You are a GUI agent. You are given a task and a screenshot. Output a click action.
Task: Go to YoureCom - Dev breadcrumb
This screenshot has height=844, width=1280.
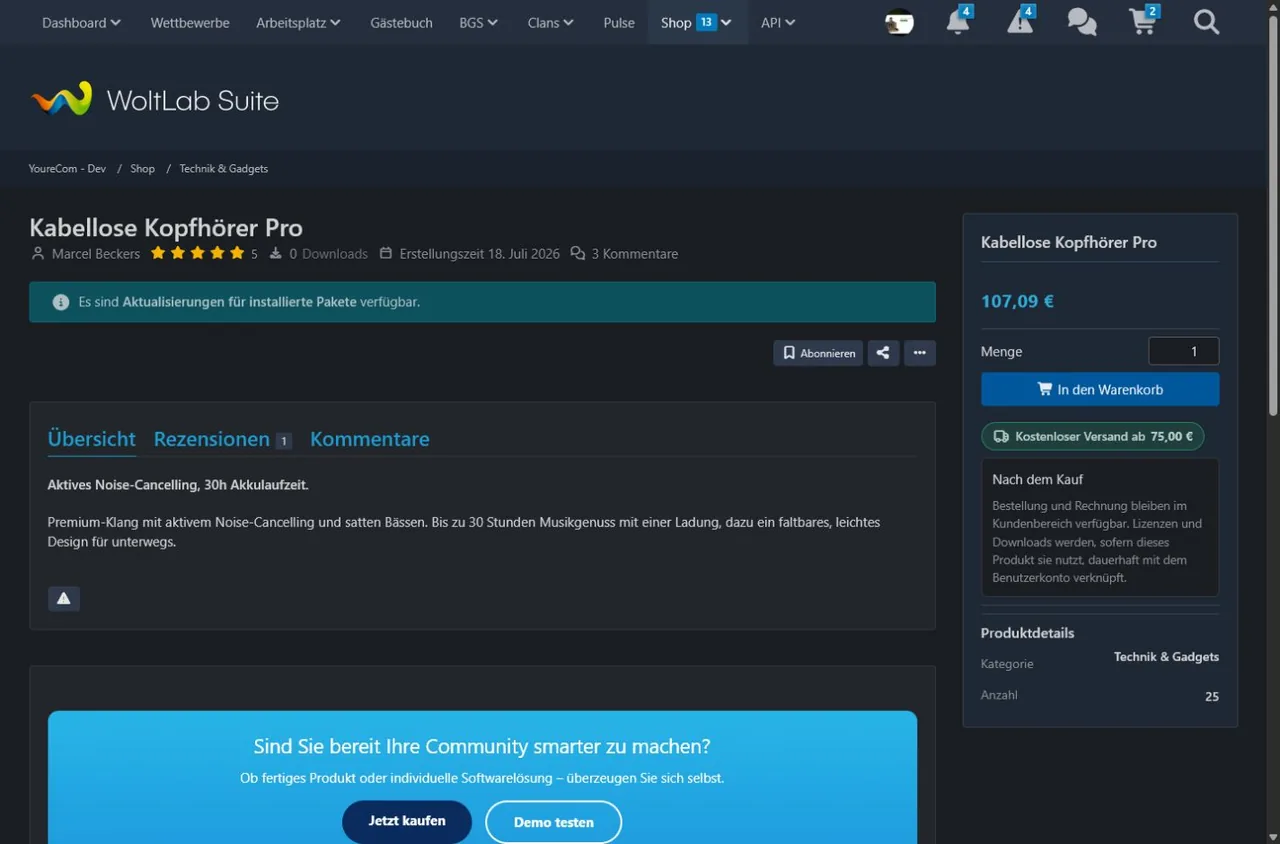tap(67, 169)
